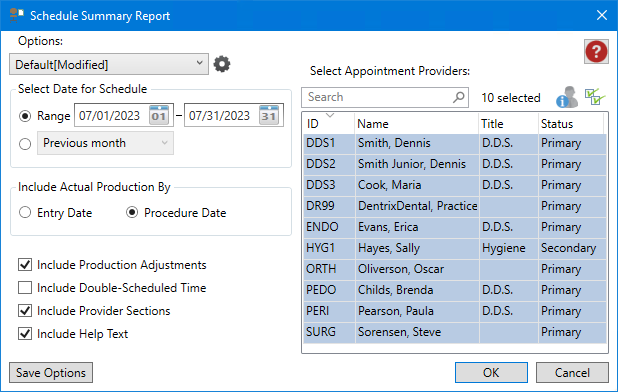Click the Schedule Summary Report title icon
The width and height of the screenshot is (618, 392).
16,15
